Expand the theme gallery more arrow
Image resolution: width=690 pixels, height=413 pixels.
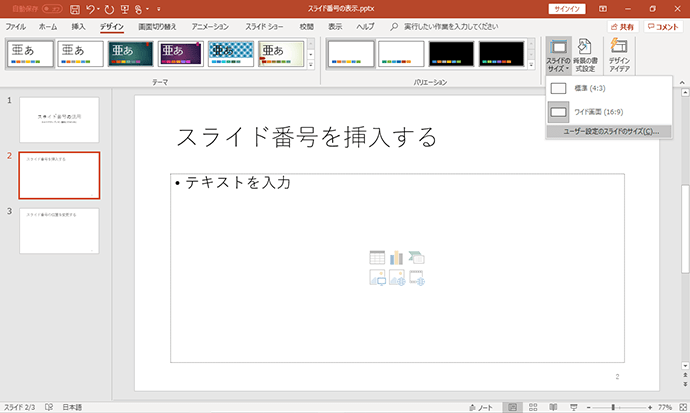[x=311, y=65]
